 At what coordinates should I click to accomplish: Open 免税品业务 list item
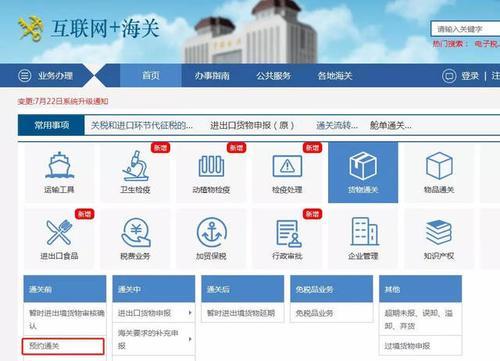(332, 313)
